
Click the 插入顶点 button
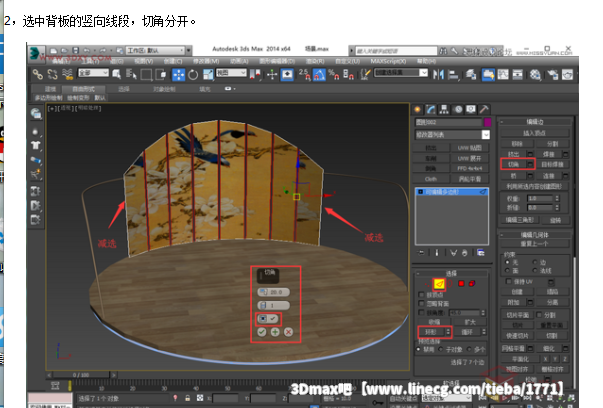(535, 133)
